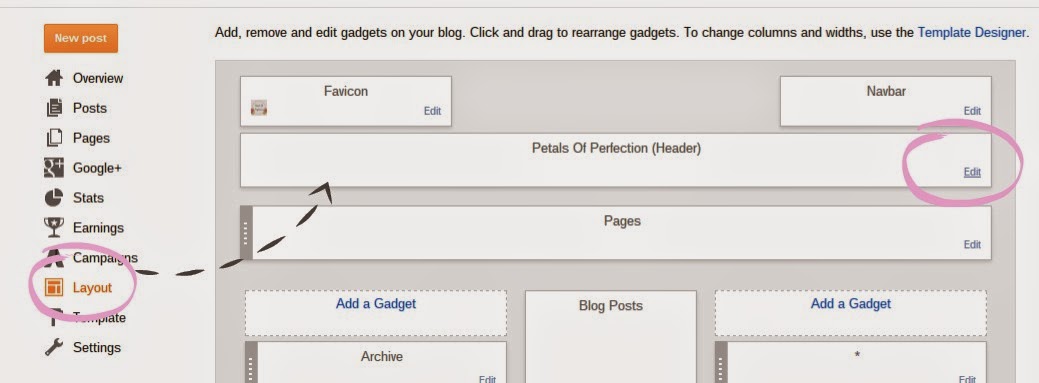Click the Settings wrench icon
The image size is (1039, 383).
54,347
